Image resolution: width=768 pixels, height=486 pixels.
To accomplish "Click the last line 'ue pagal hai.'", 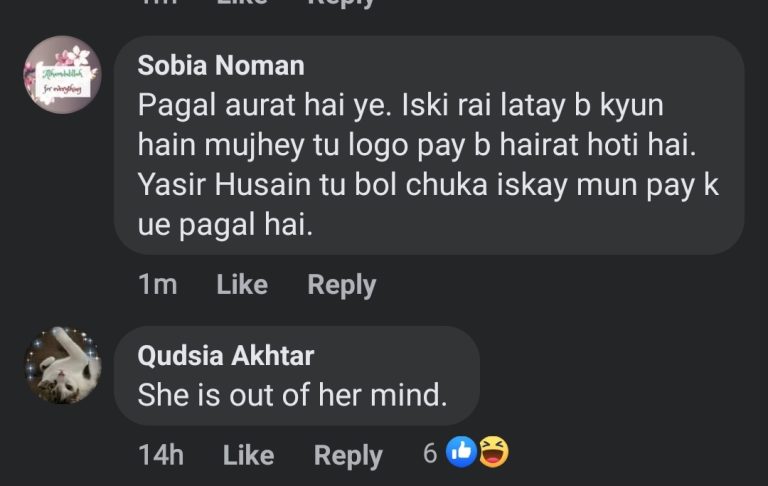I will (x=225, y=225).
